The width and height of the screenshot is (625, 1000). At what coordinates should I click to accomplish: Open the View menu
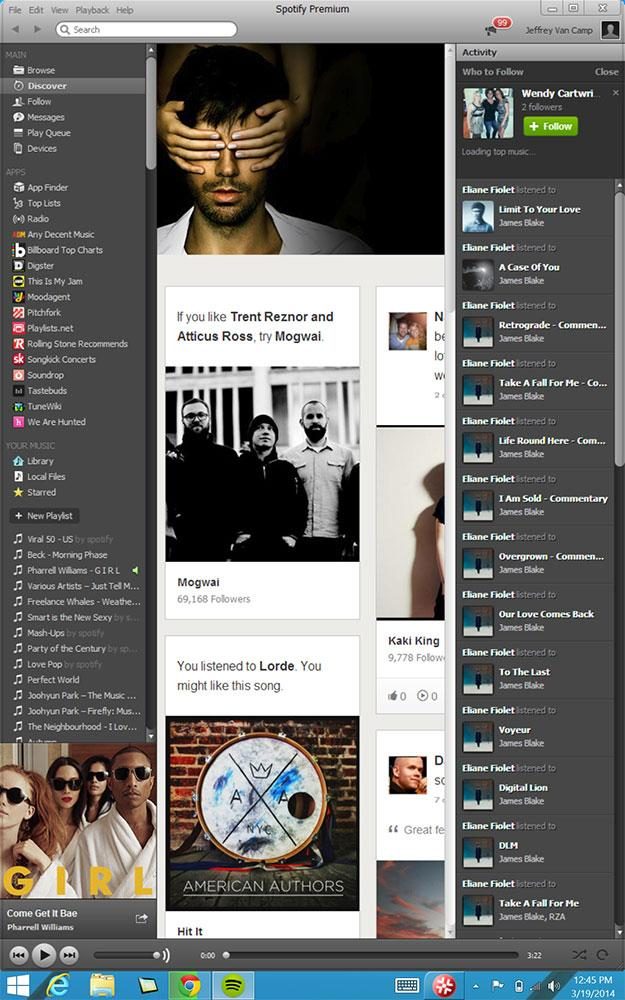click(59, 10)
